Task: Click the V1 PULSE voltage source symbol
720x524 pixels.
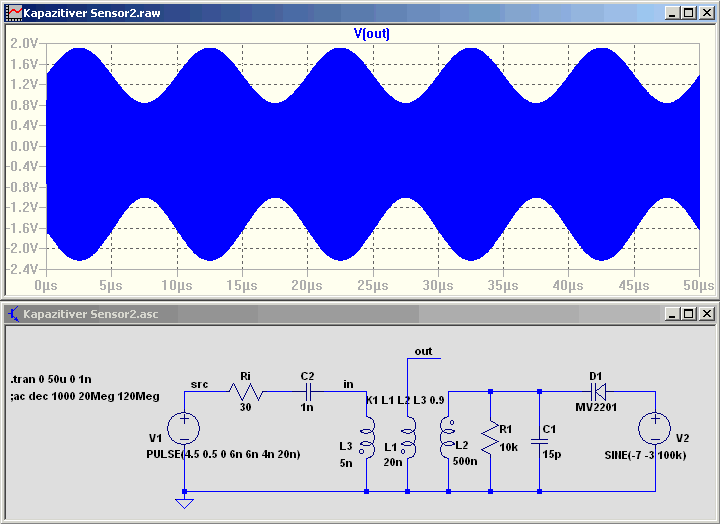Action: tap(184, 428)
